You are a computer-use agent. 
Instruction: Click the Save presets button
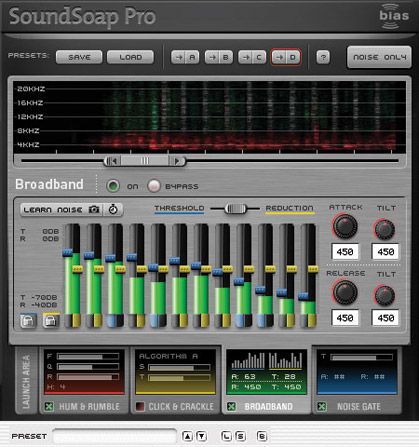coord(79,57)
